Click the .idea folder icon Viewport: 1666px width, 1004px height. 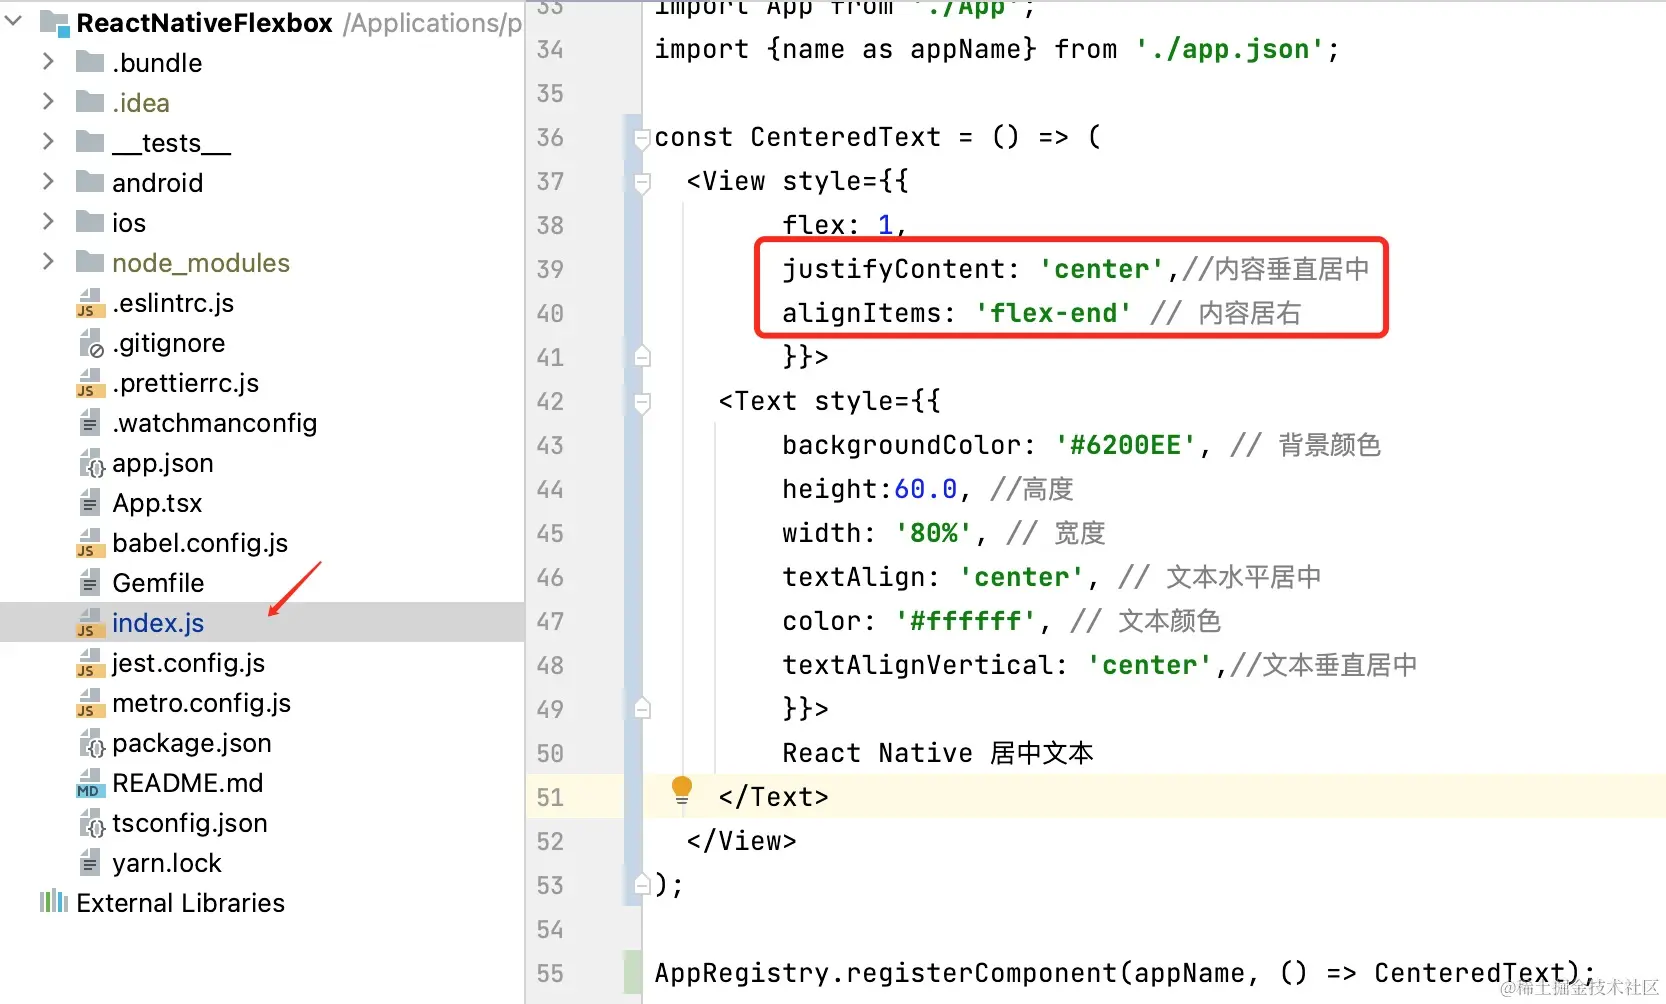click(90, 102)
